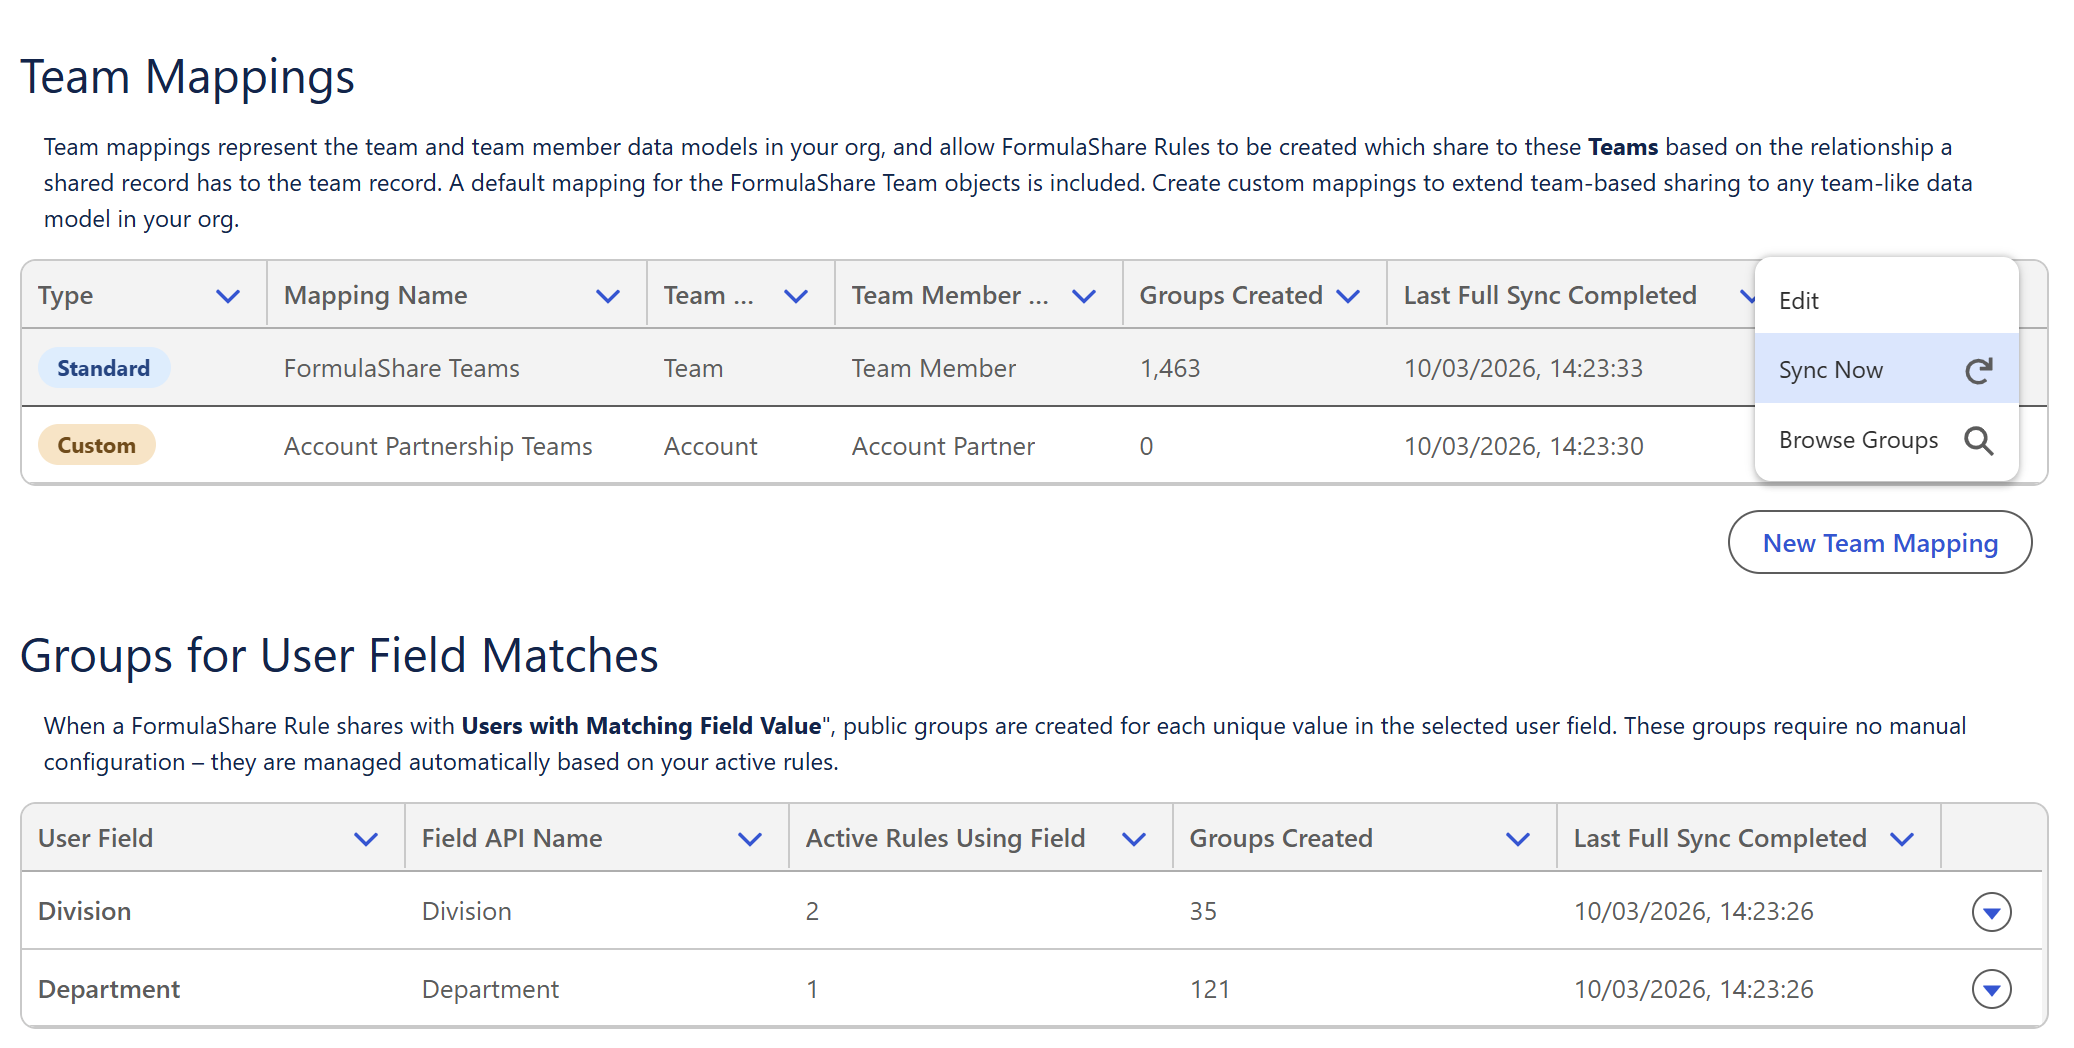Open the Department row action menu
This screenshot has width=2074, height=1048.
coord(1991,990)
